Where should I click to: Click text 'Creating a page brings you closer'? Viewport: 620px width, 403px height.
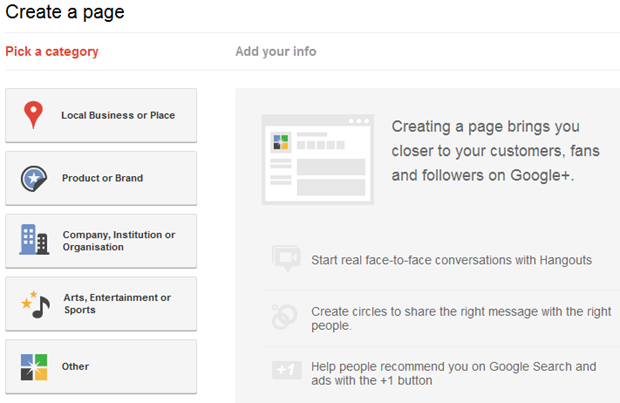click(x=495, y=151)
